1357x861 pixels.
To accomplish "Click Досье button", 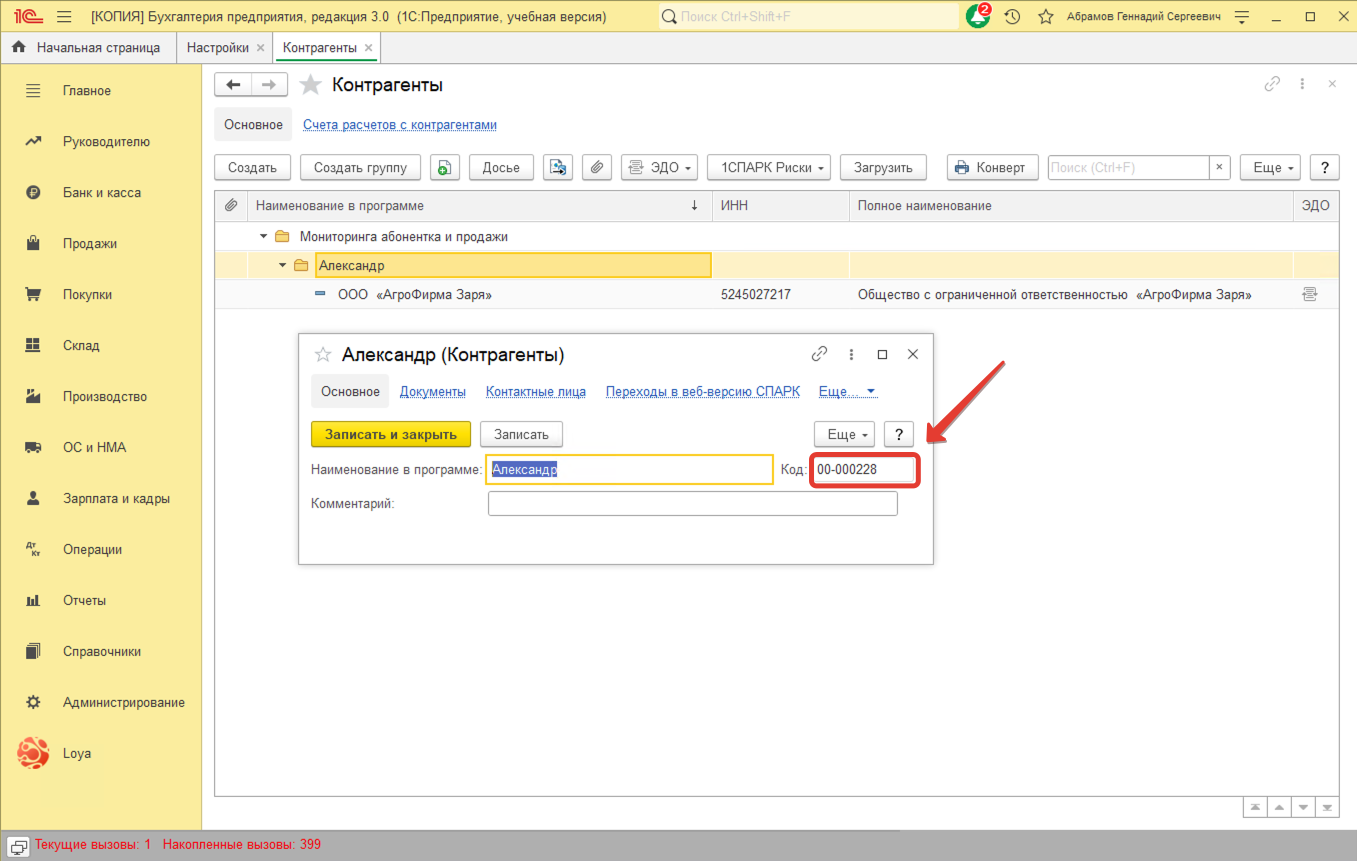I will pyautogui.click(x=501, y=168).
